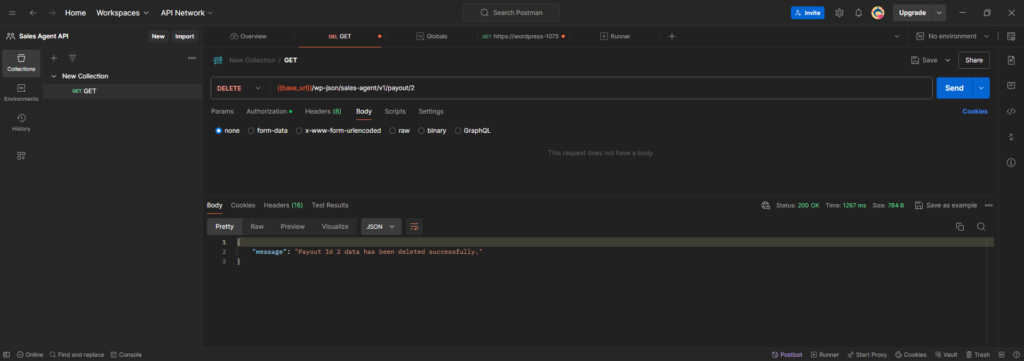The height and width of the screenshot is (361, 1024).
Task: Click the filter collections icon
Action: point(72,58)
